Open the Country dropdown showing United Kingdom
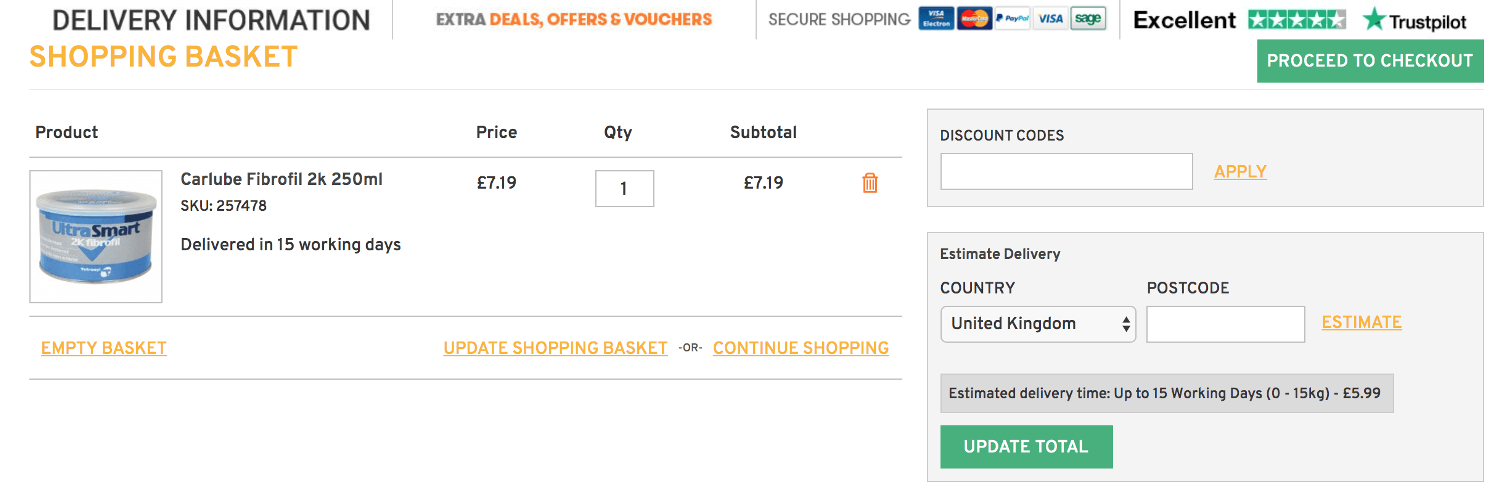This screenshot has height=487, width=1500. click(1038, 324)
